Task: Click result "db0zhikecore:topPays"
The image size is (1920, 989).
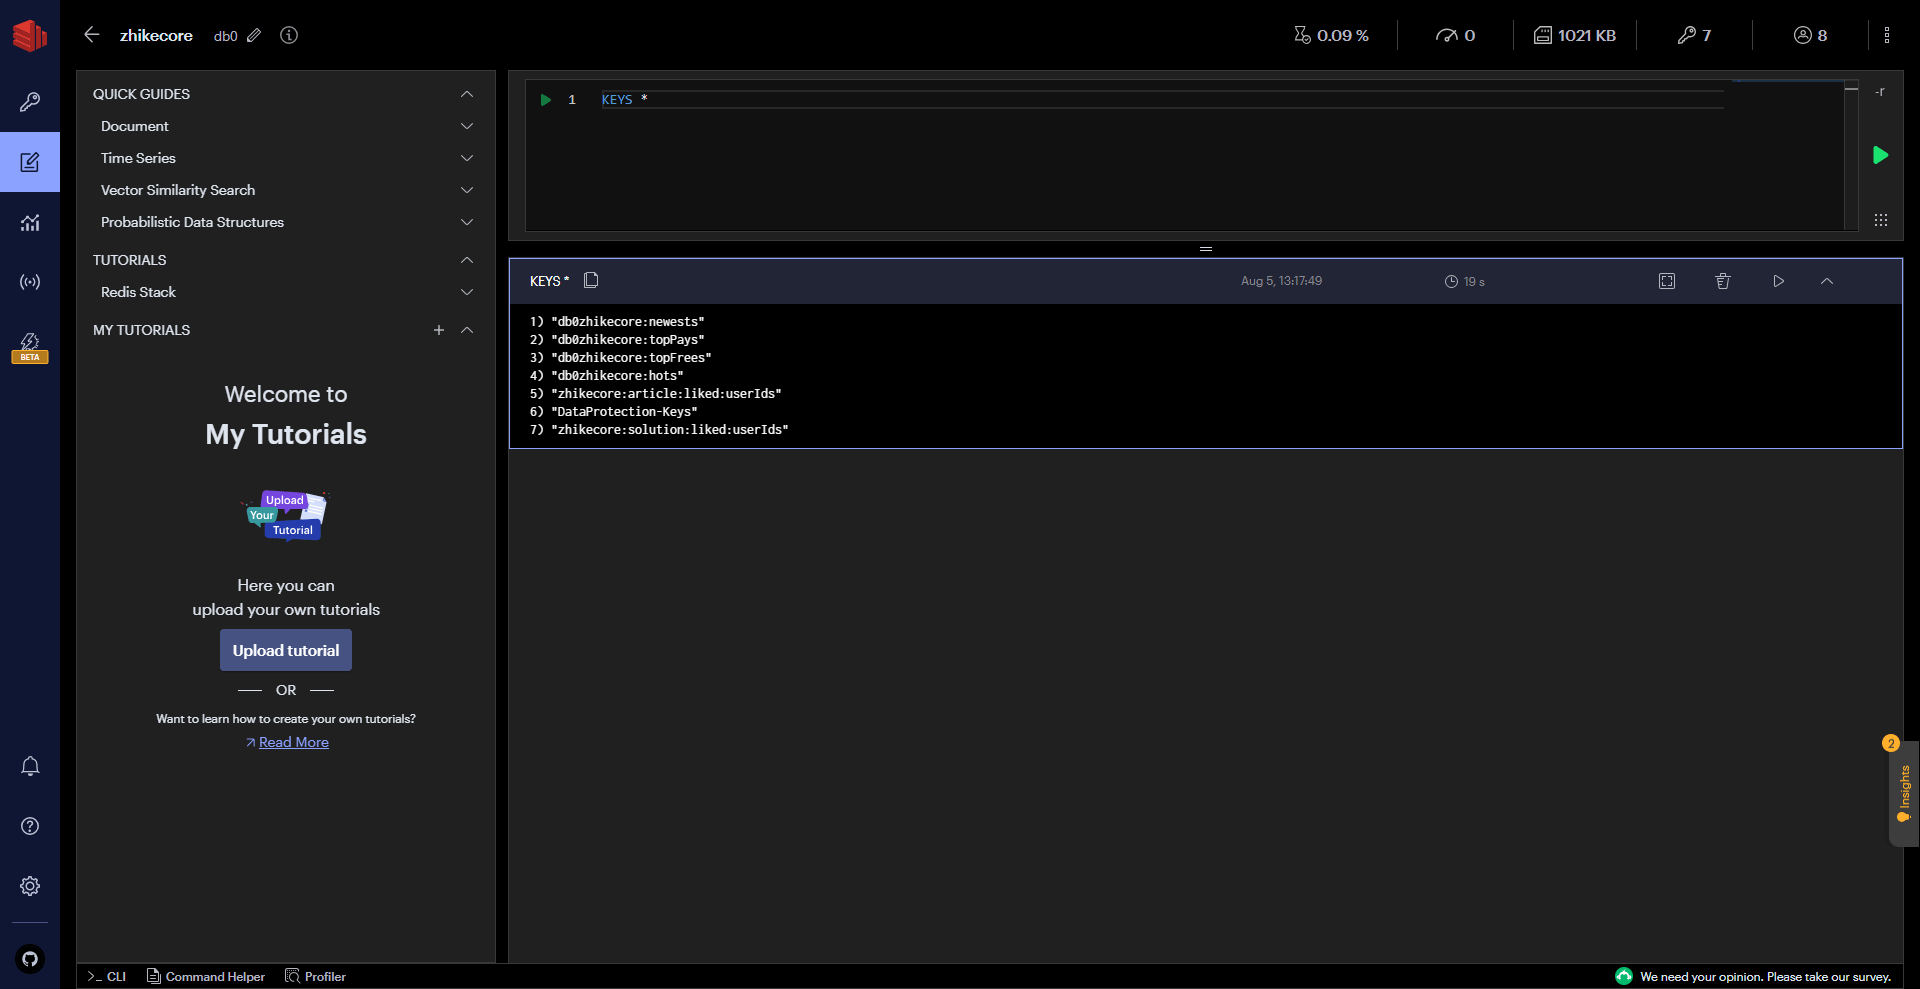Action: tap(627, 340)
